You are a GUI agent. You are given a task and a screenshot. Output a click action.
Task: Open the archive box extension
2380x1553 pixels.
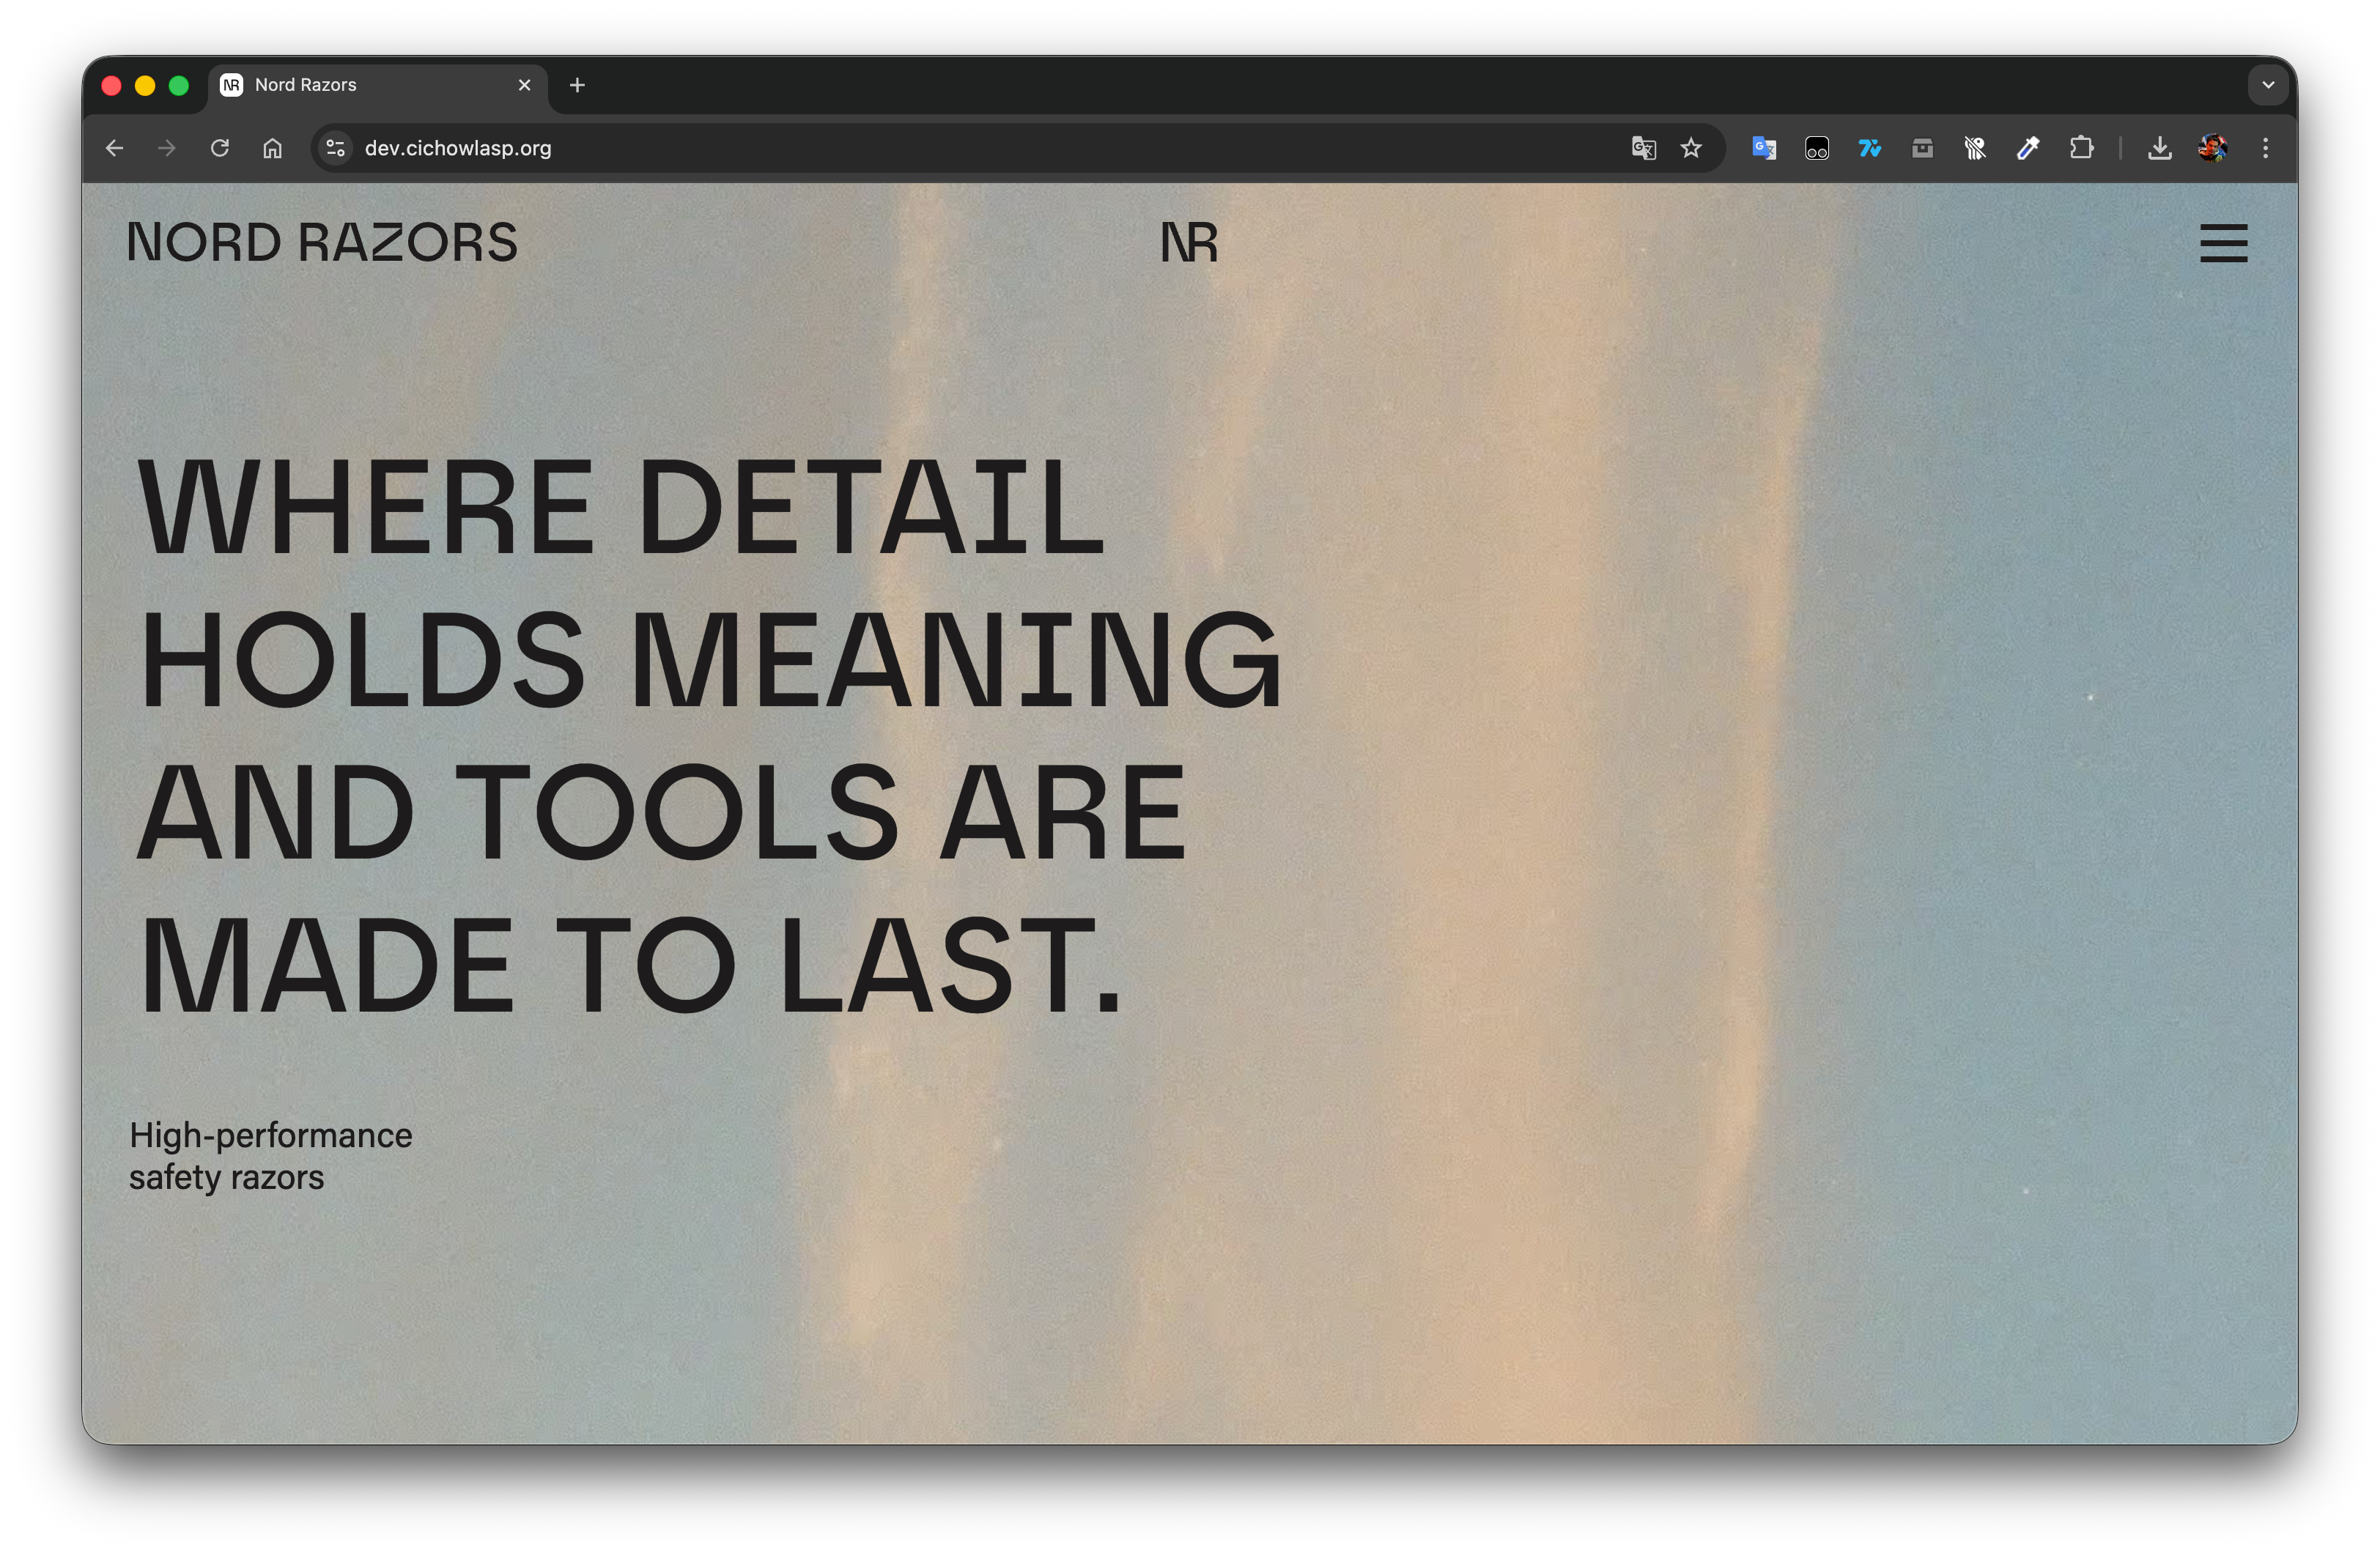tap(1922, 149)
